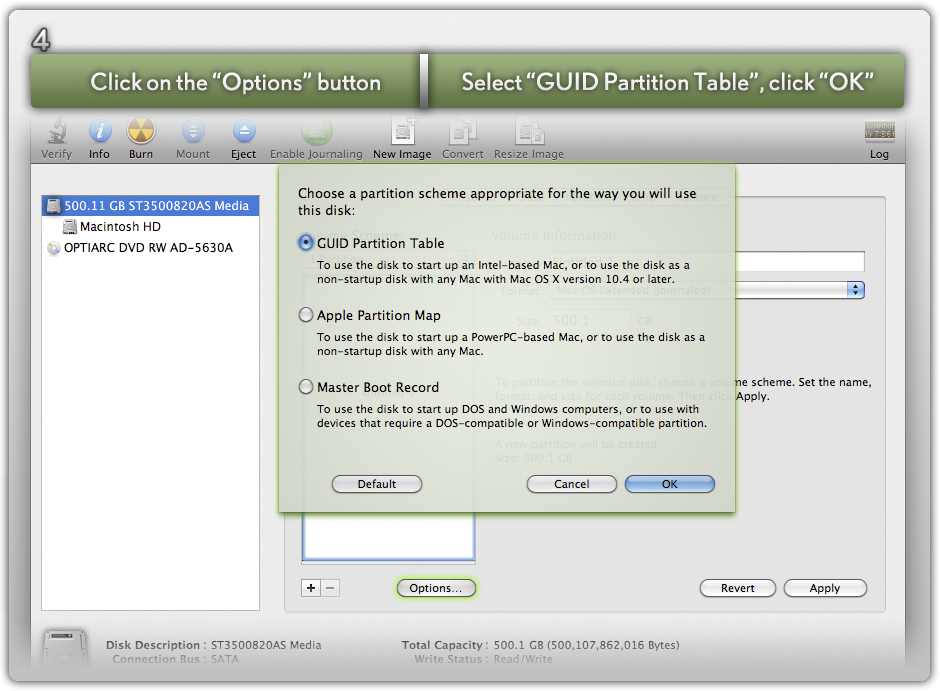Click the Enable Journaling icon

[317, 131]
